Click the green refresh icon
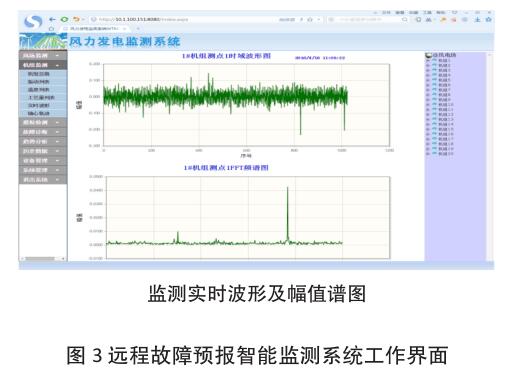Screen dimensions: 505x368 (x=64, y=19)
